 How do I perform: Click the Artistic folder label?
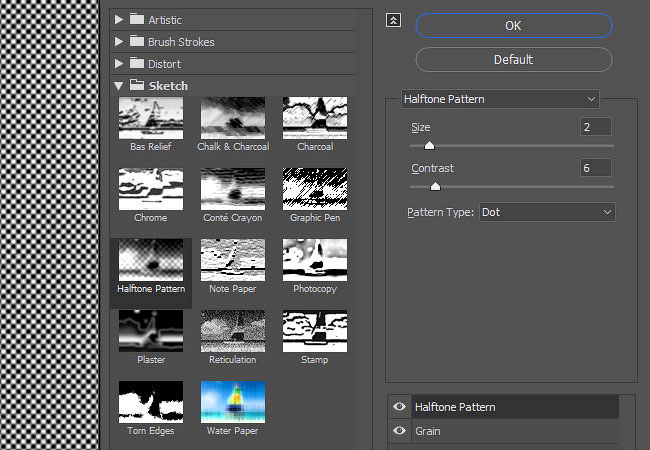click(x=165, y=20)
